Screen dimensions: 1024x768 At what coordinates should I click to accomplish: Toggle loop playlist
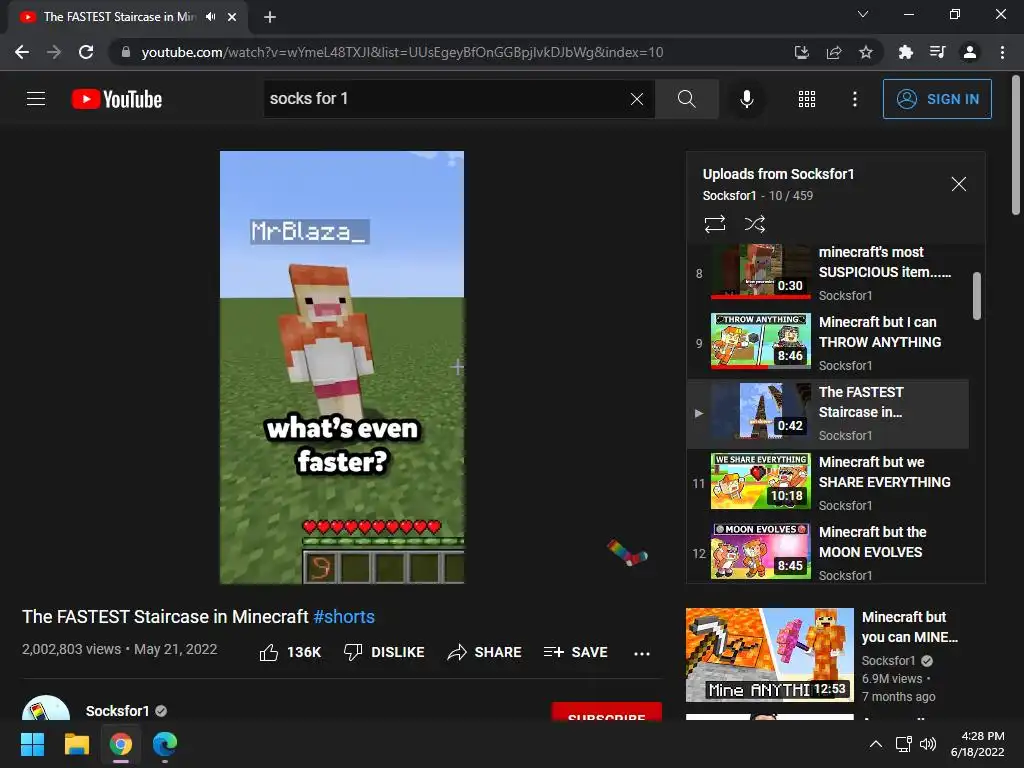coord(715,224)
